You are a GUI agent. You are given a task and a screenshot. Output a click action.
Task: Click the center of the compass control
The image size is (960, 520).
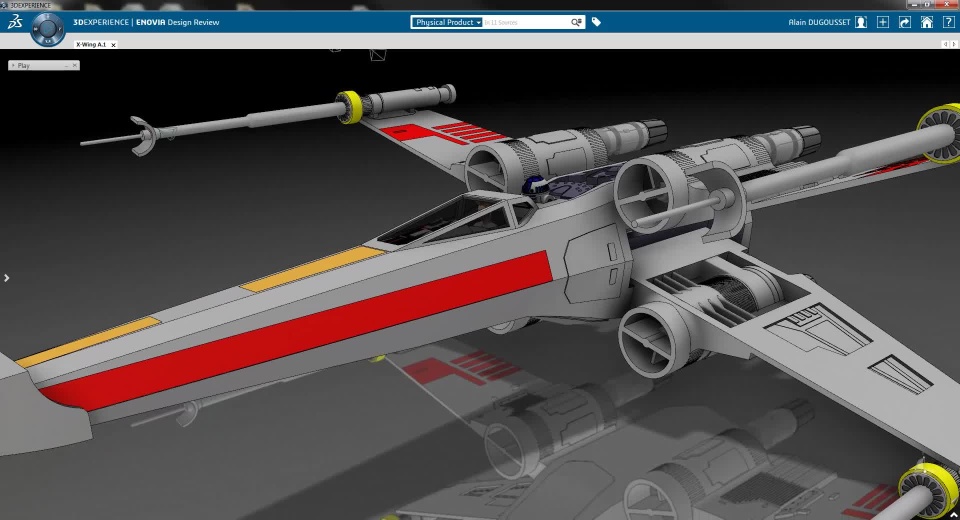tap(48, 29)
